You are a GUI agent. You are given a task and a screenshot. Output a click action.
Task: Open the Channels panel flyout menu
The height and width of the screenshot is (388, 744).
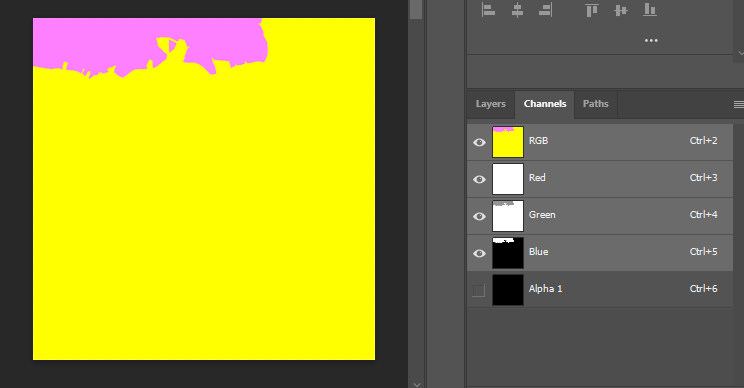point(738,104)
